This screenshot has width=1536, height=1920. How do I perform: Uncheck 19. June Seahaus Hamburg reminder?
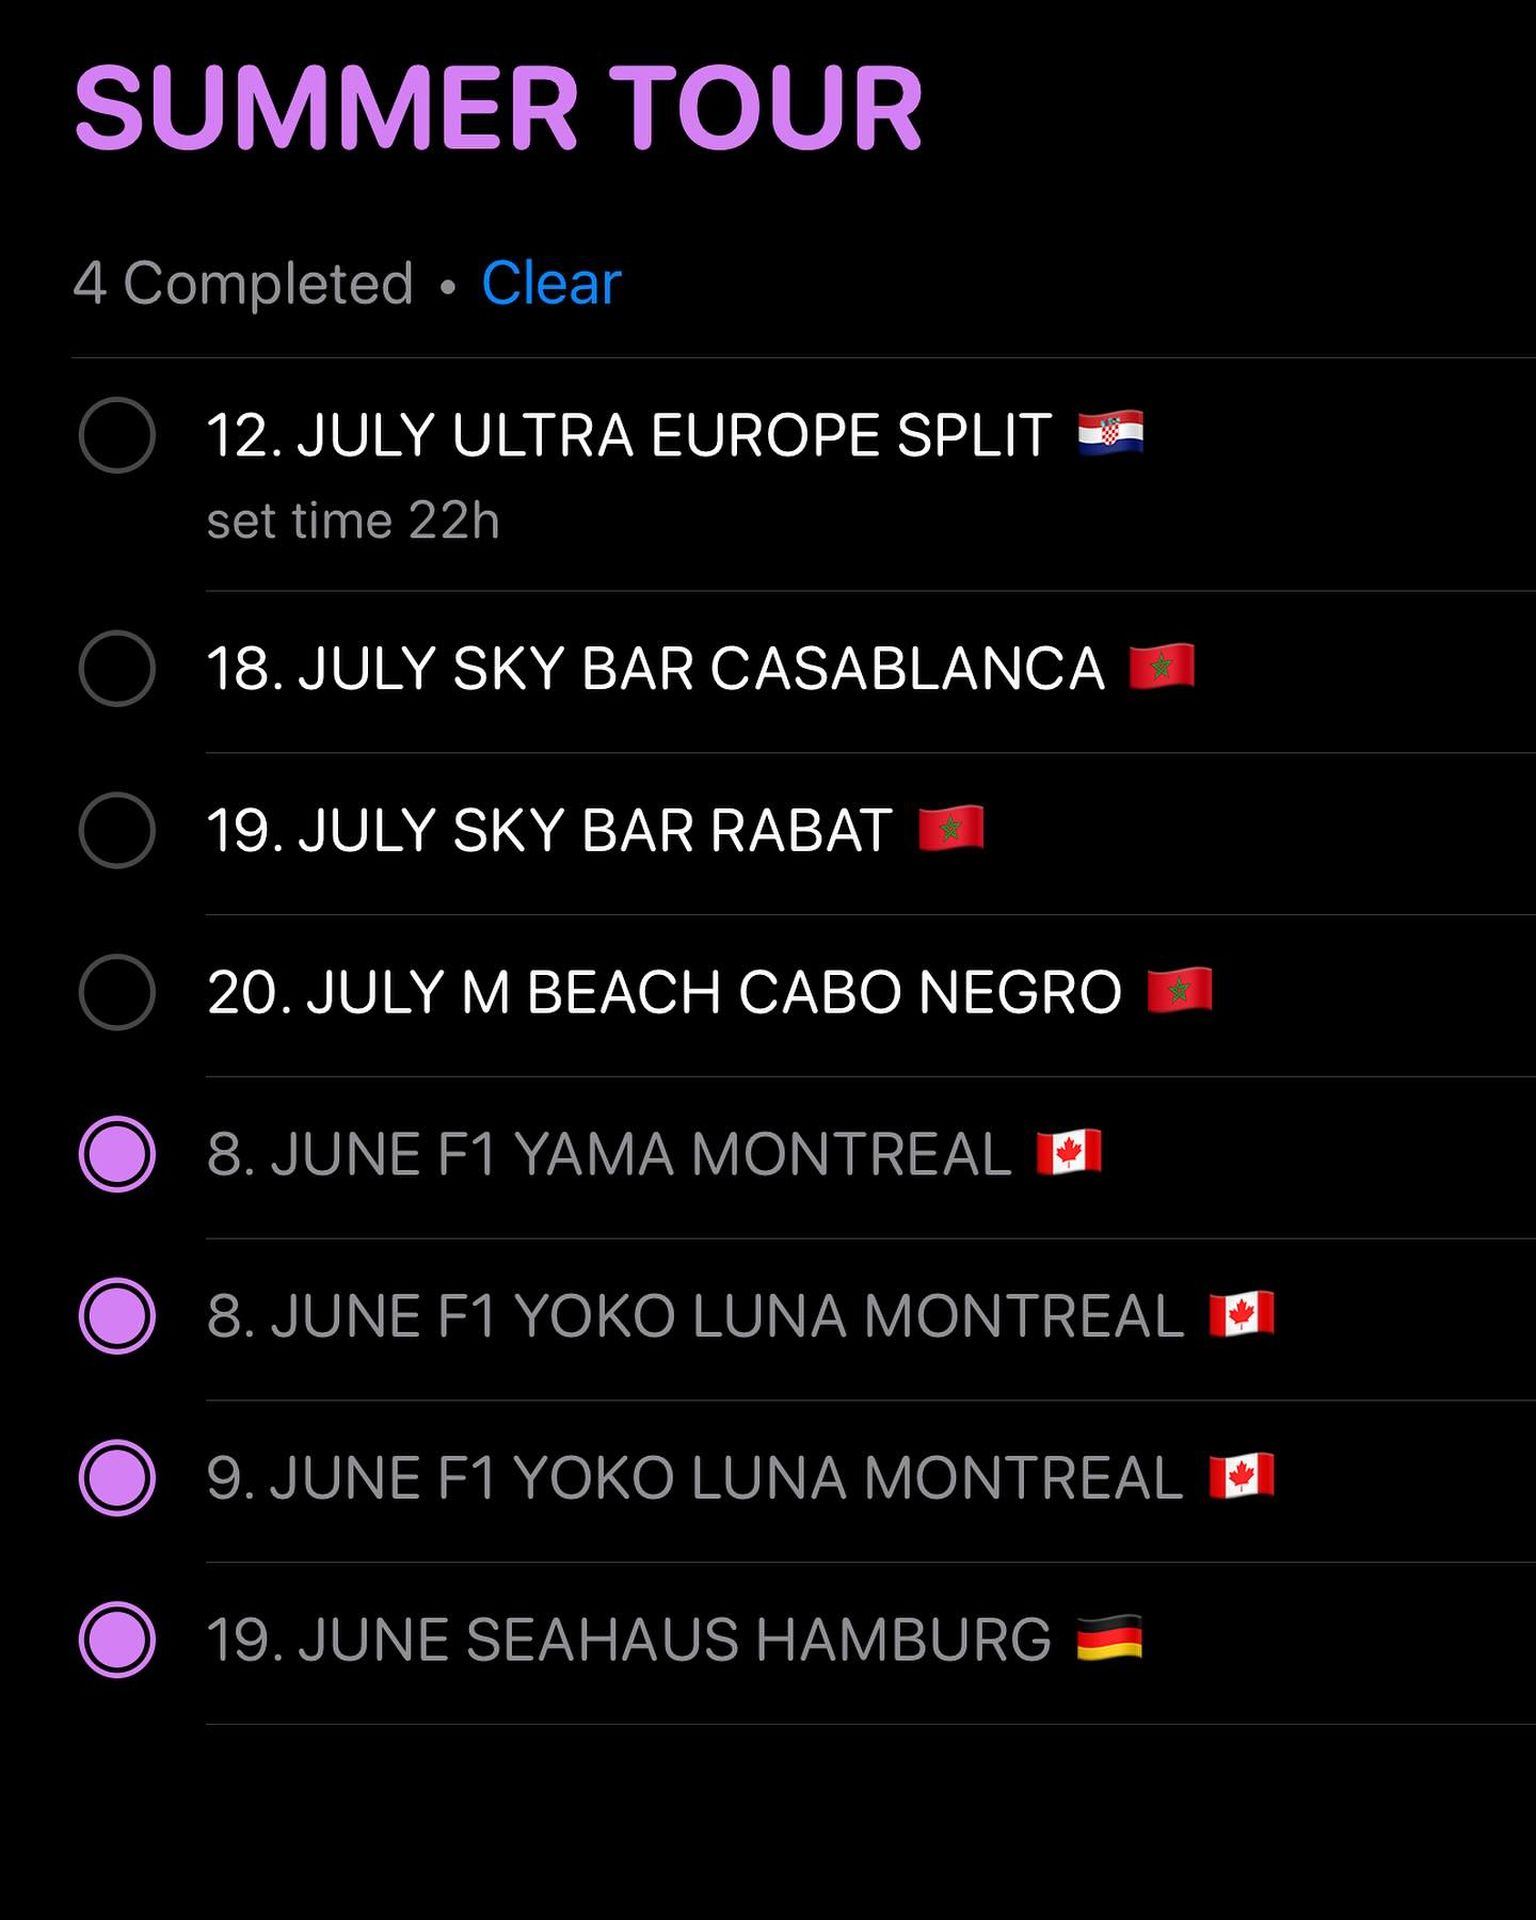click(117, 1640)
